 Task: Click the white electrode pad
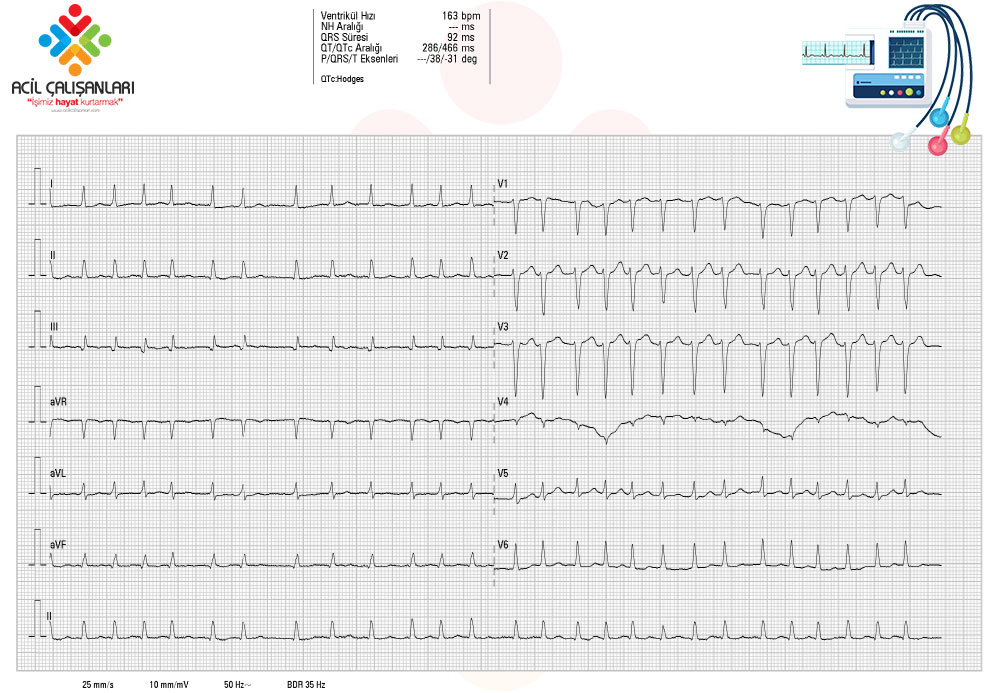(904, 139)
